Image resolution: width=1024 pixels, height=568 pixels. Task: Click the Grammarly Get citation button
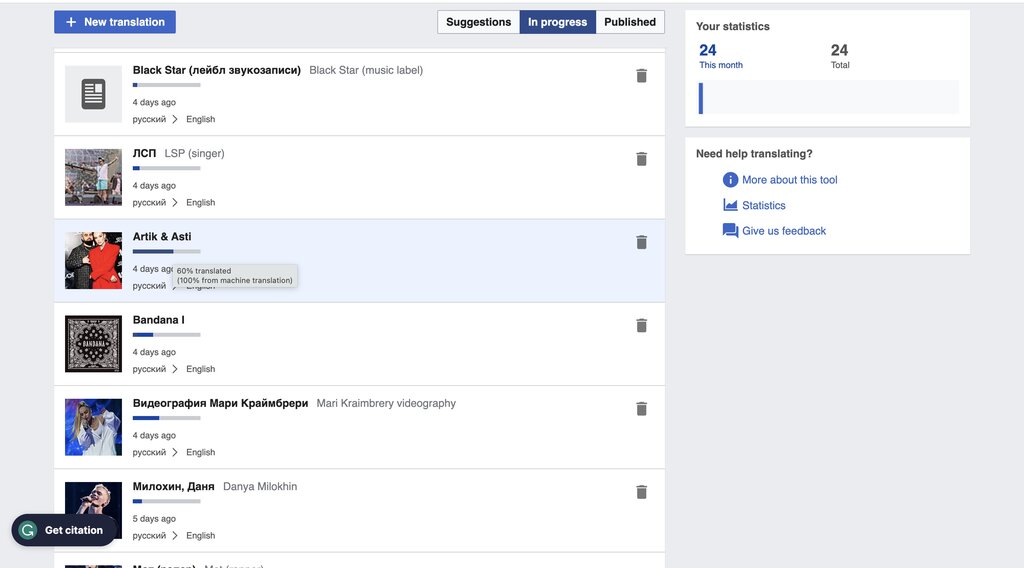pos(63,530)
